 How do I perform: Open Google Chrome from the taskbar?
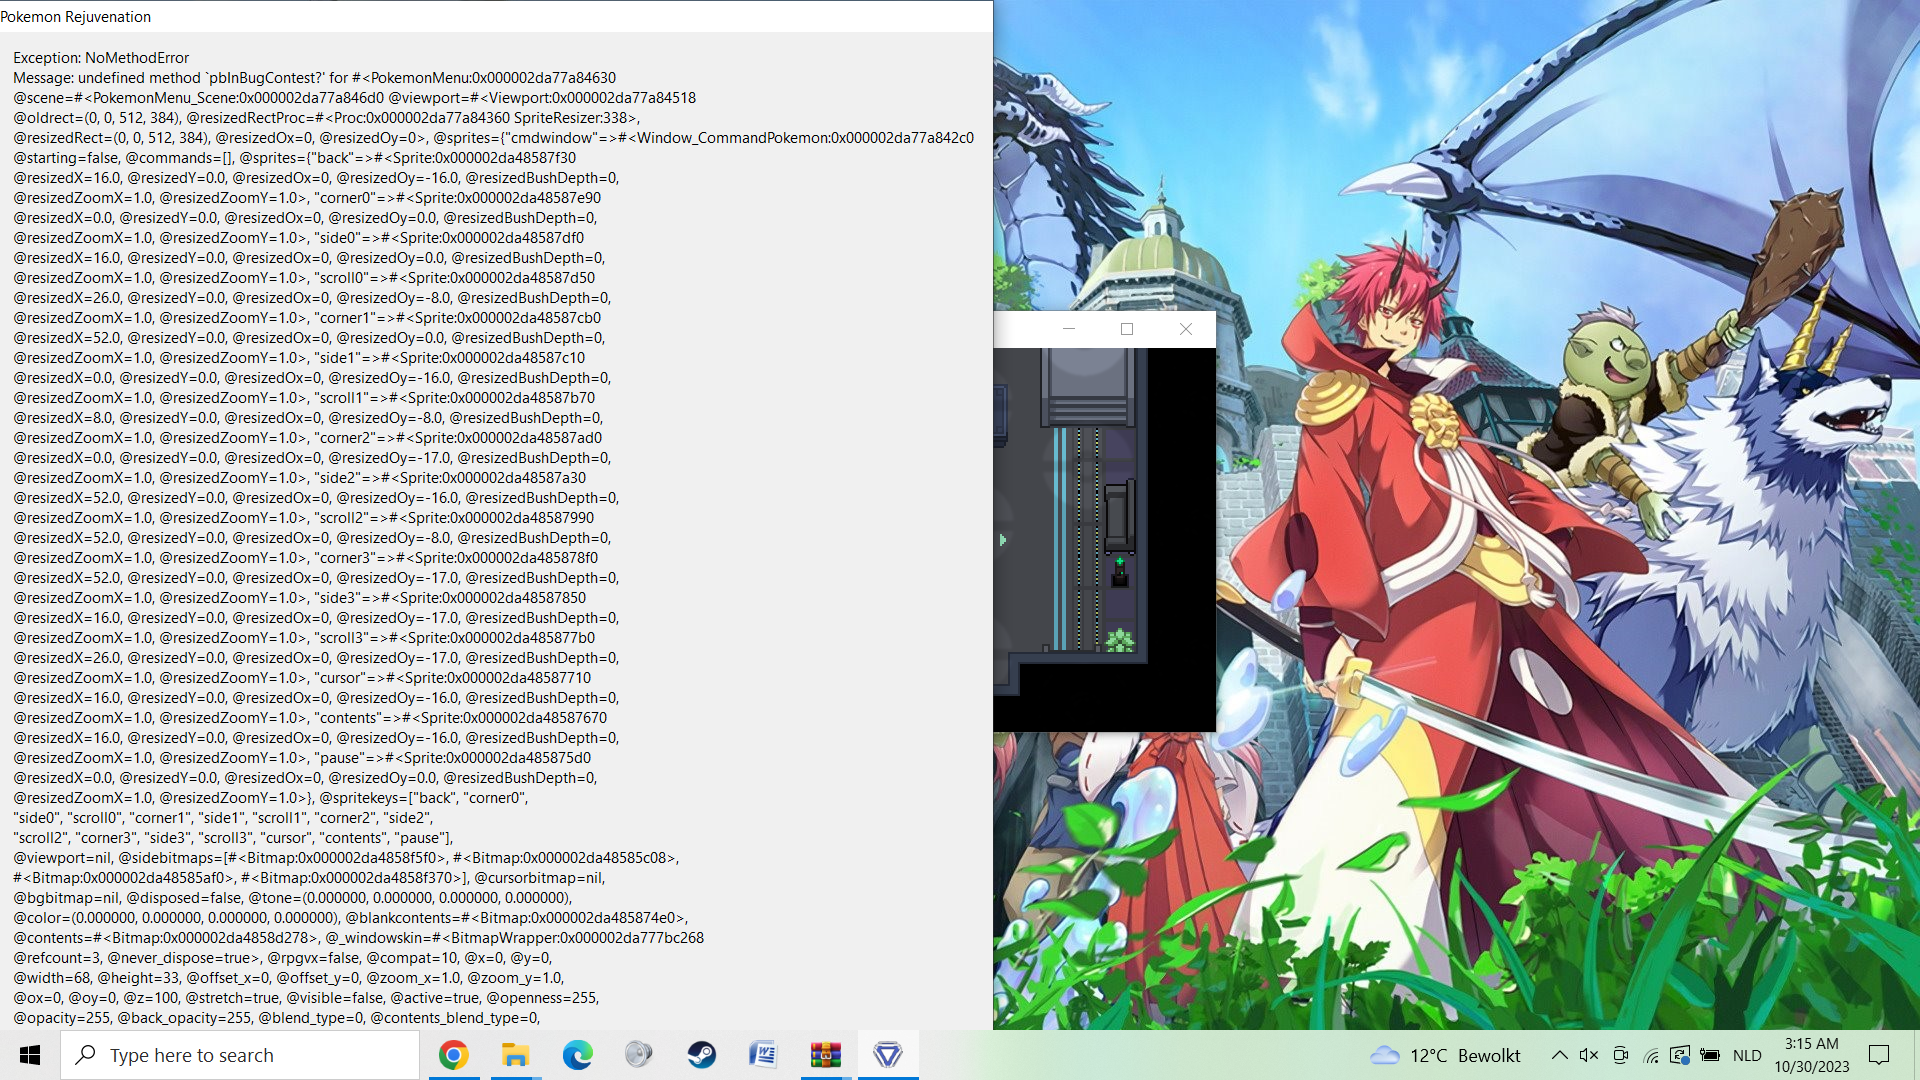pyautogui.click(x=453, y=1055)
